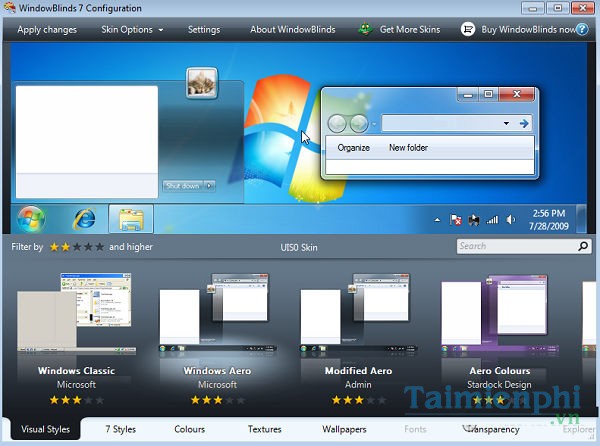Click the Get More Skins frog icon

[365, 29]
